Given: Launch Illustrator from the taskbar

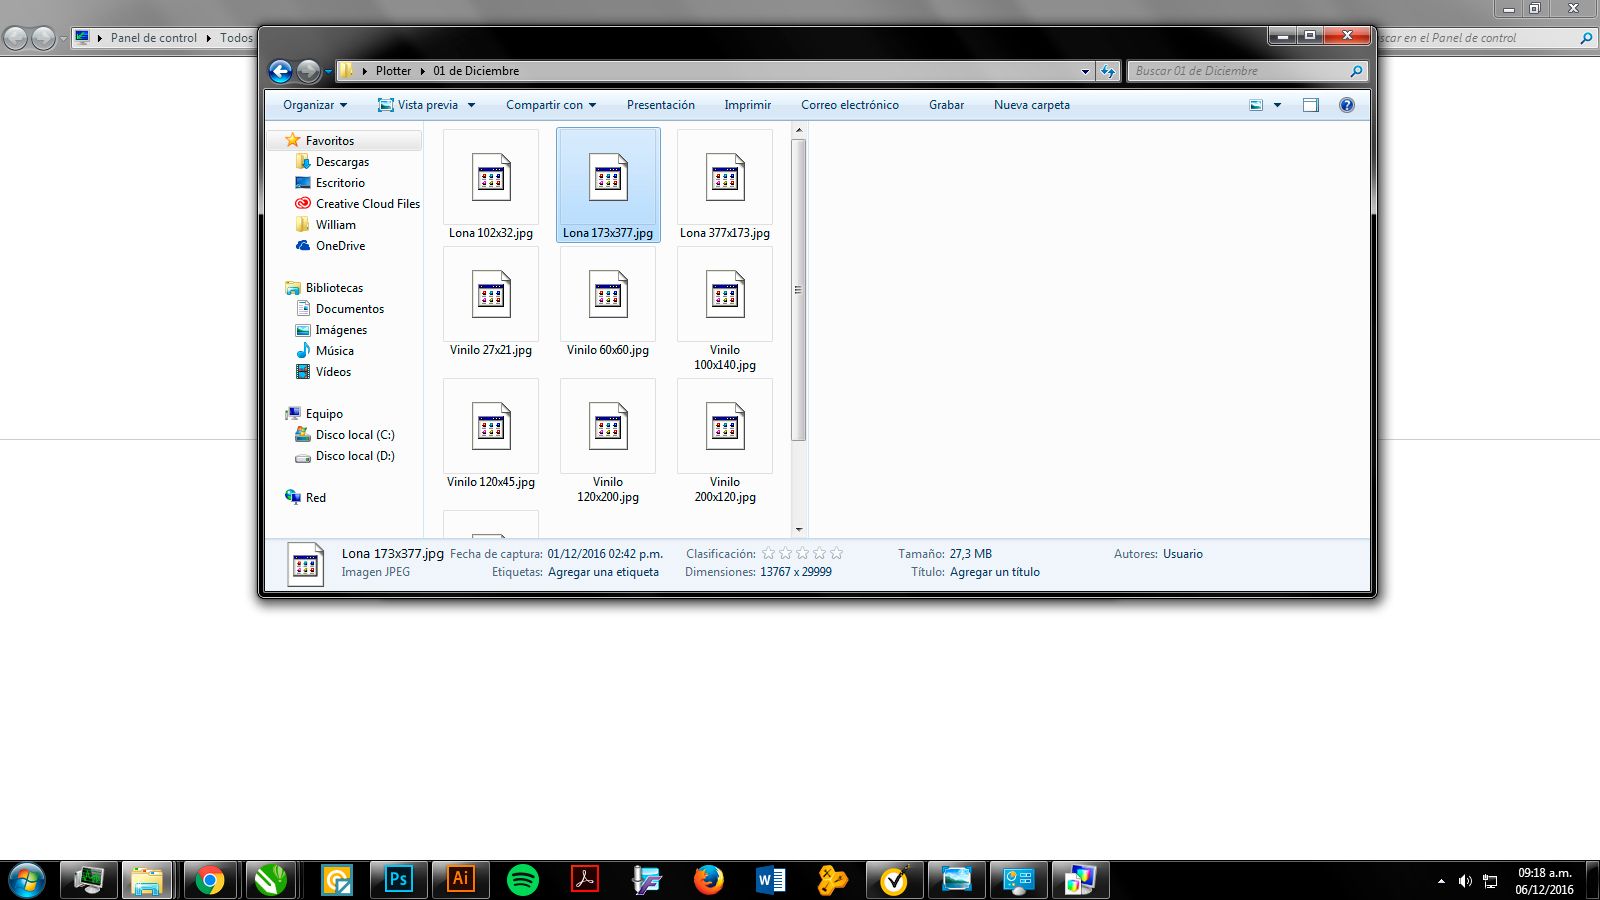Looking at the screenshot, I should pos(460,880).
